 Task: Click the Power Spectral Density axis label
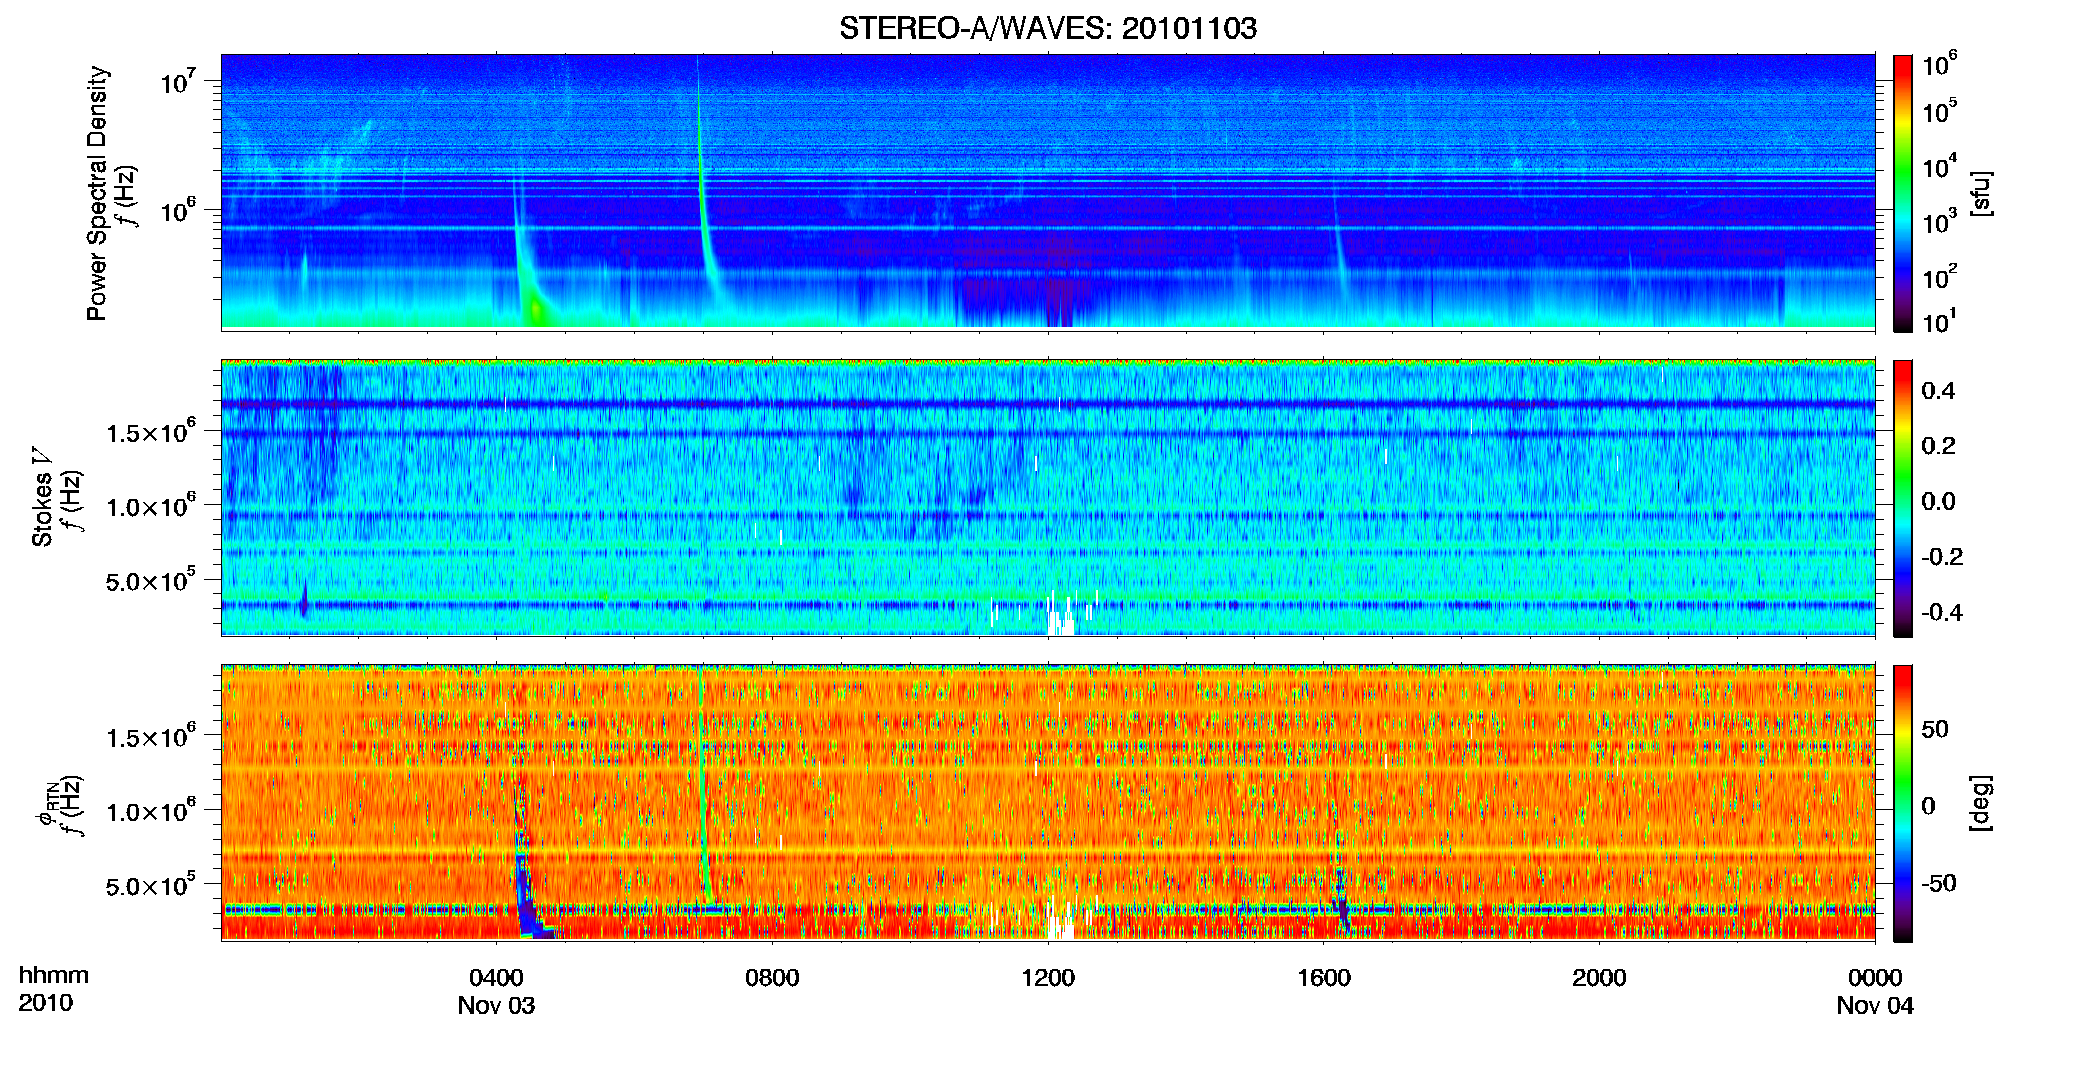coord(97,193)
